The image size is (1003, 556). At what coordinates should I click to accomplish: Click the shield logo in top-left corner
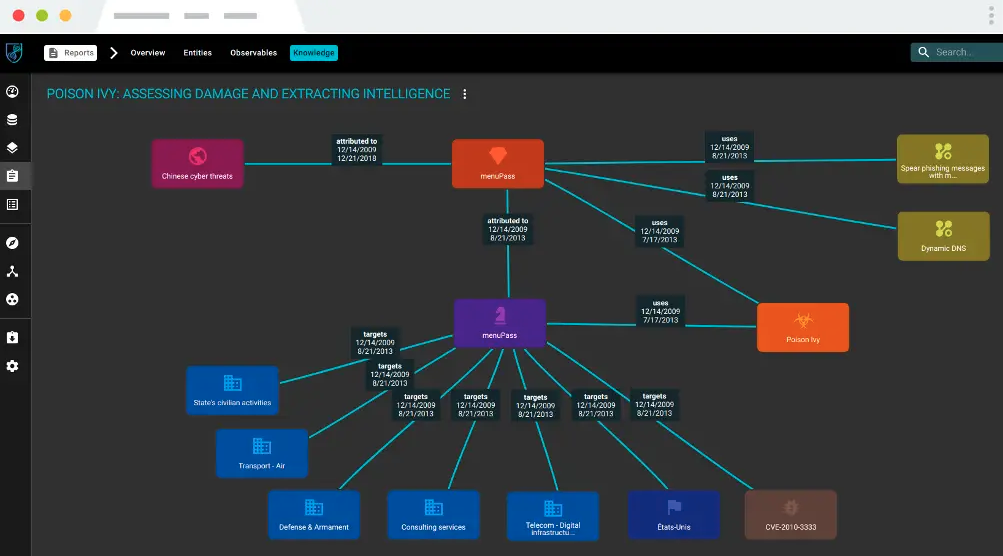[x=13, y=53]
